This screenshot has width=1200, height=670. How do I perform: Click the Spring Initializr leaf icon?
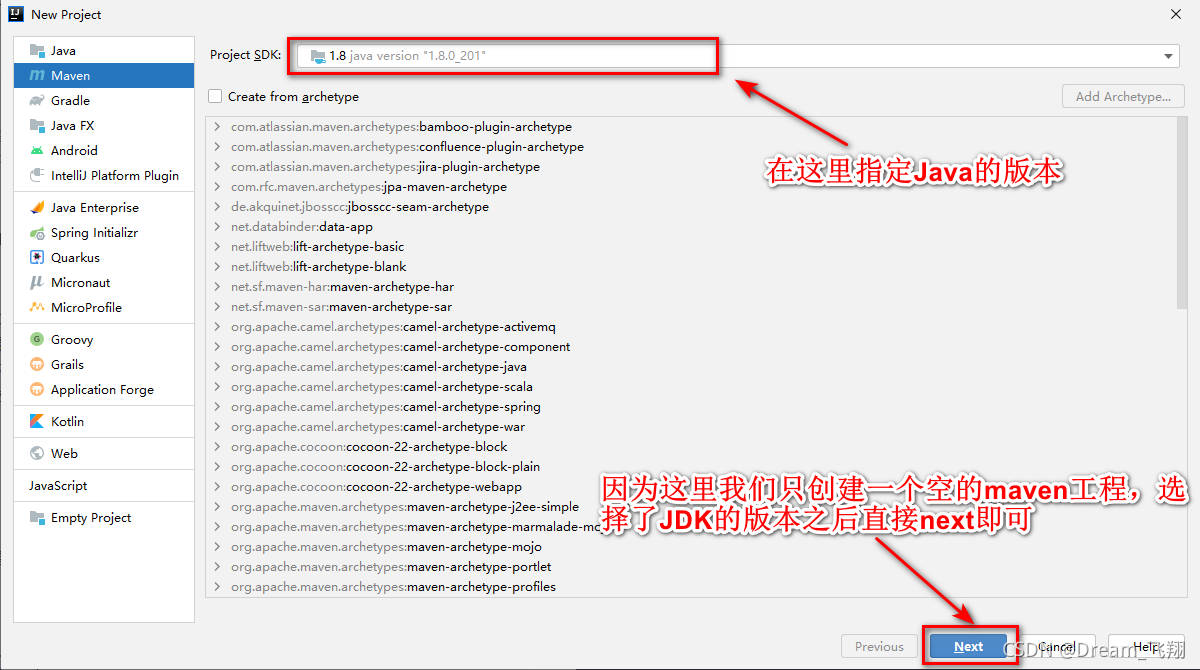coord(37,232)
